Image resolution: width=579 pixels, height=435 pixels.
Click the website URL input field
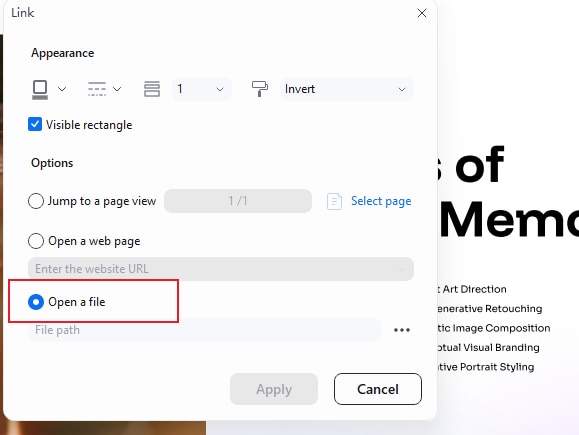tap(221, 269)
